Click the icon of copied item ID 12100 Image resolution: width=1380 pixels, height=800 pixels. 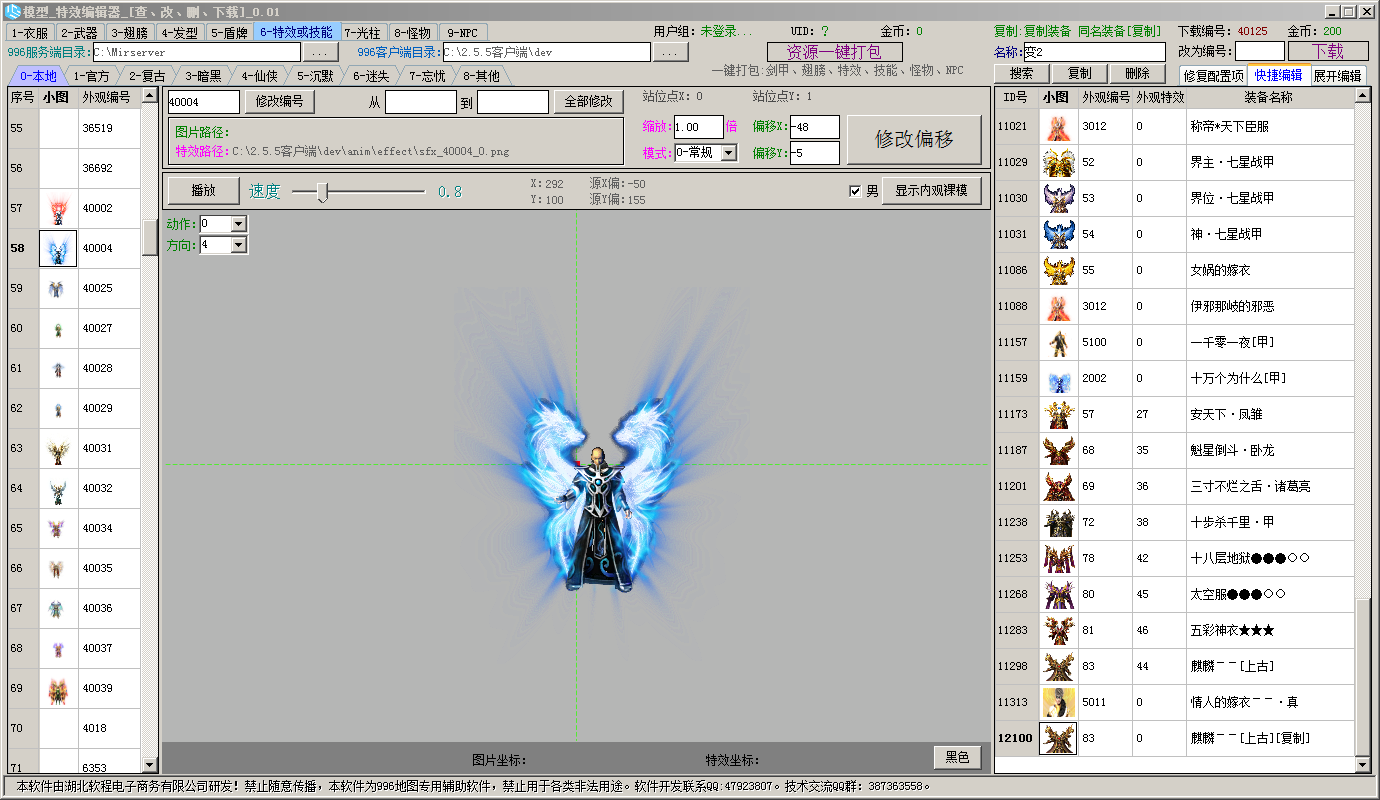pyautogui.click(x=1058, y=738)
